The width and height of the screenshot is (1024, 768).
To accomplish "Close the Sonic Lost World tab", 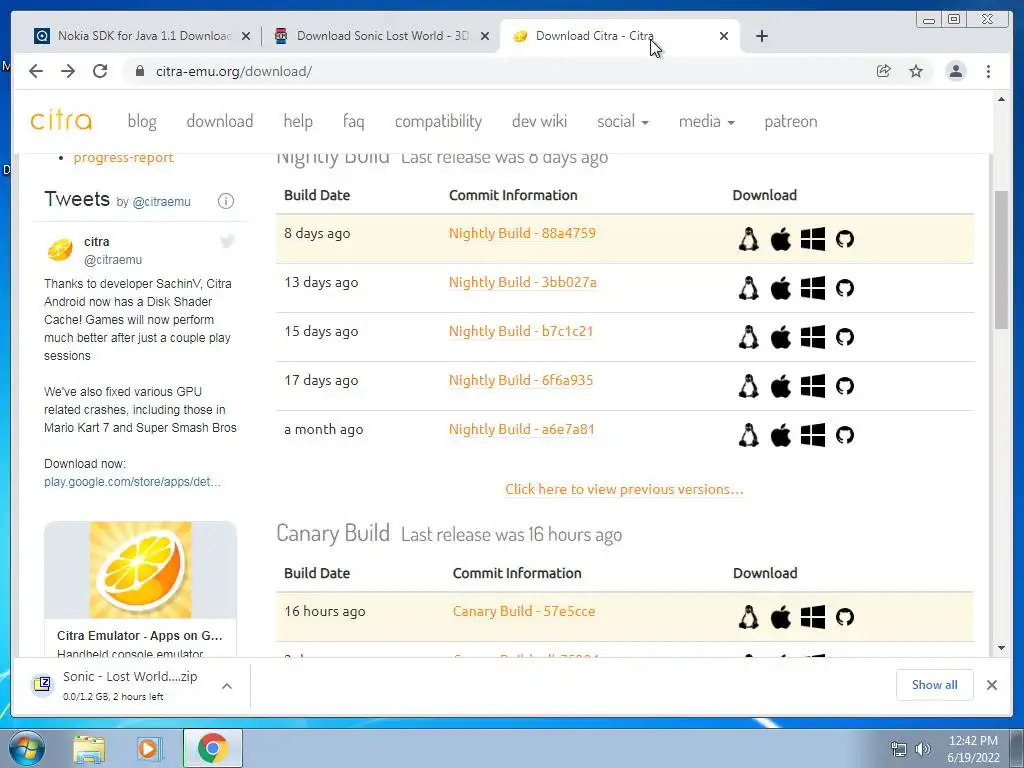I will [x=485, y=37].
